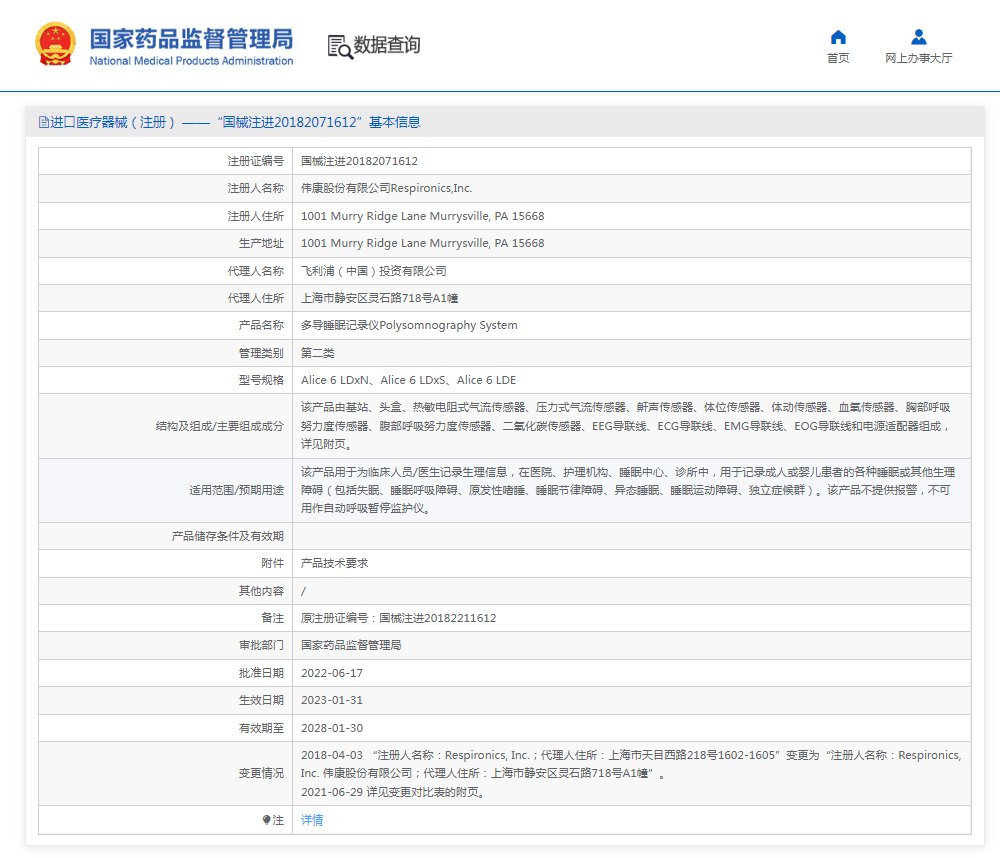Click the 网上办事大厅 label
1000x858 pixels.
918,58
